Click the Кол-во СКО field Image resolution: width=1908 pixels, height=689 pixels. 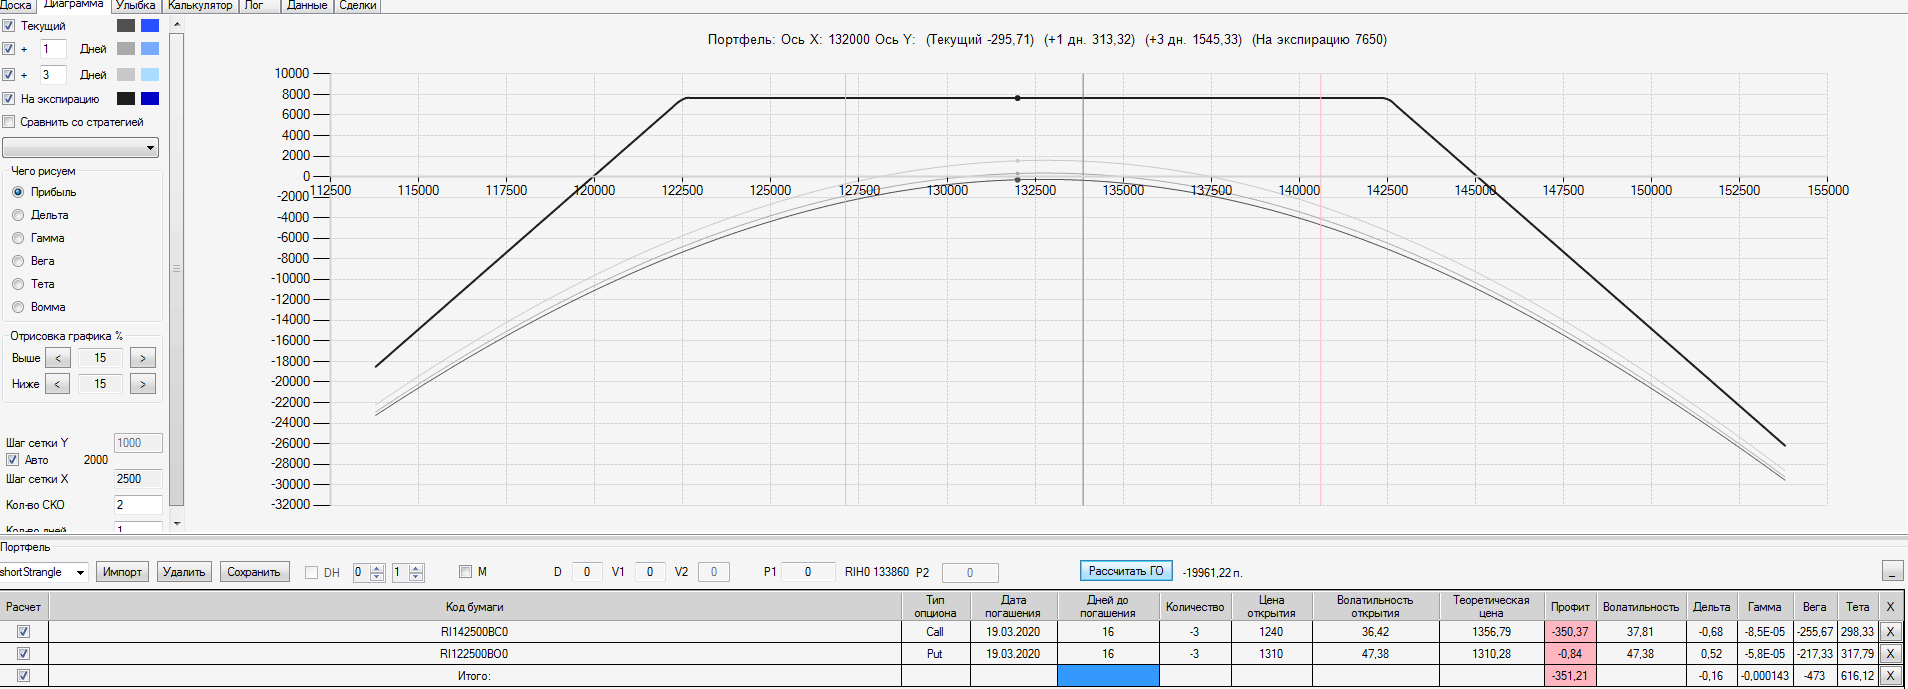(x=138, y=505)
